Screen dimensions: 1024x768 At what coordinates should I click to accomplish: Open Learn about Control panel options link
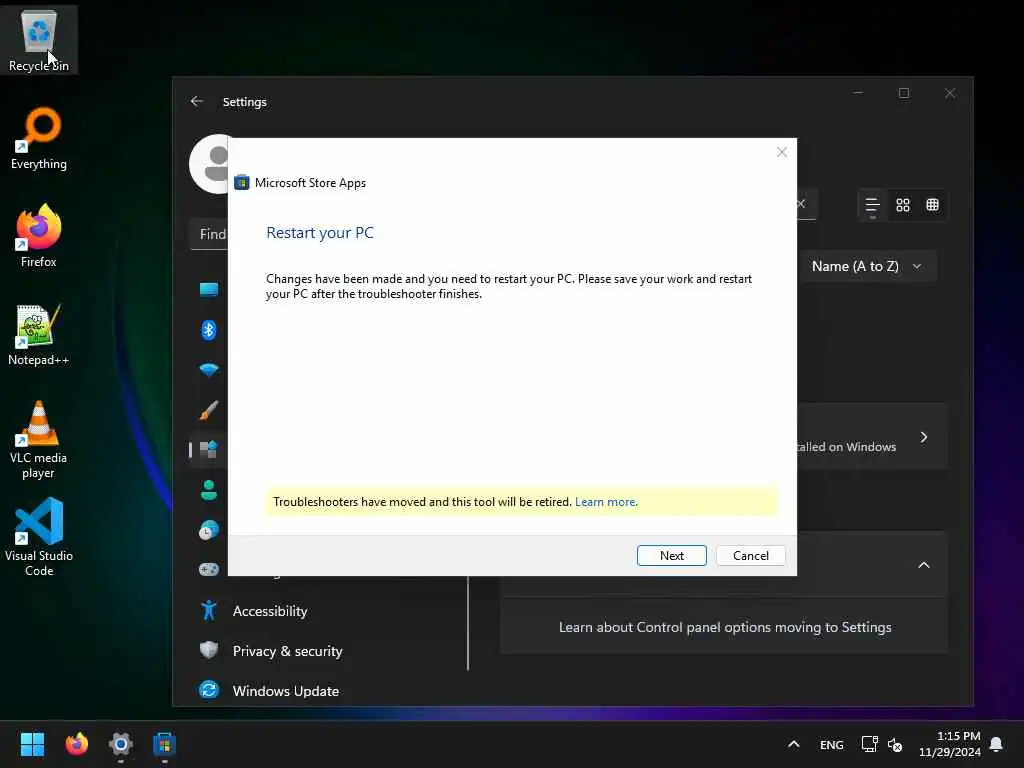(x=725, y=628)
